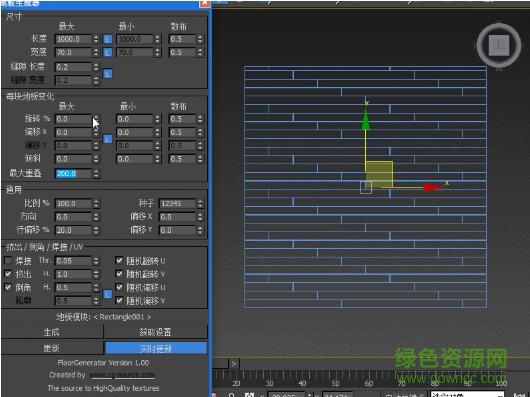The image size is (530, 397).
Task: Click the 焊接 Thr field showing 0.05
Action: [x=73, y=261]
